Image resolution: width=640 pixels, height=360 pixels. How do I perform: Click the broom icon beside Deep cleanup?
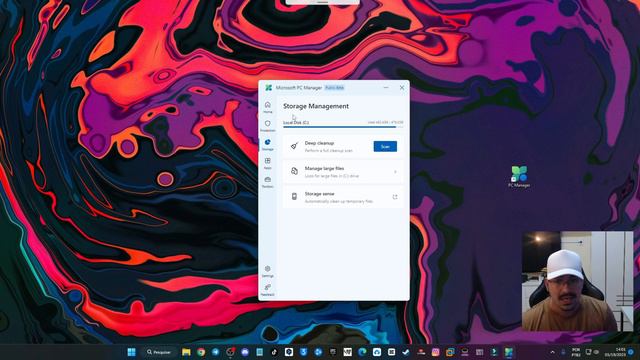pyautogui.click(x=294, y=146)
